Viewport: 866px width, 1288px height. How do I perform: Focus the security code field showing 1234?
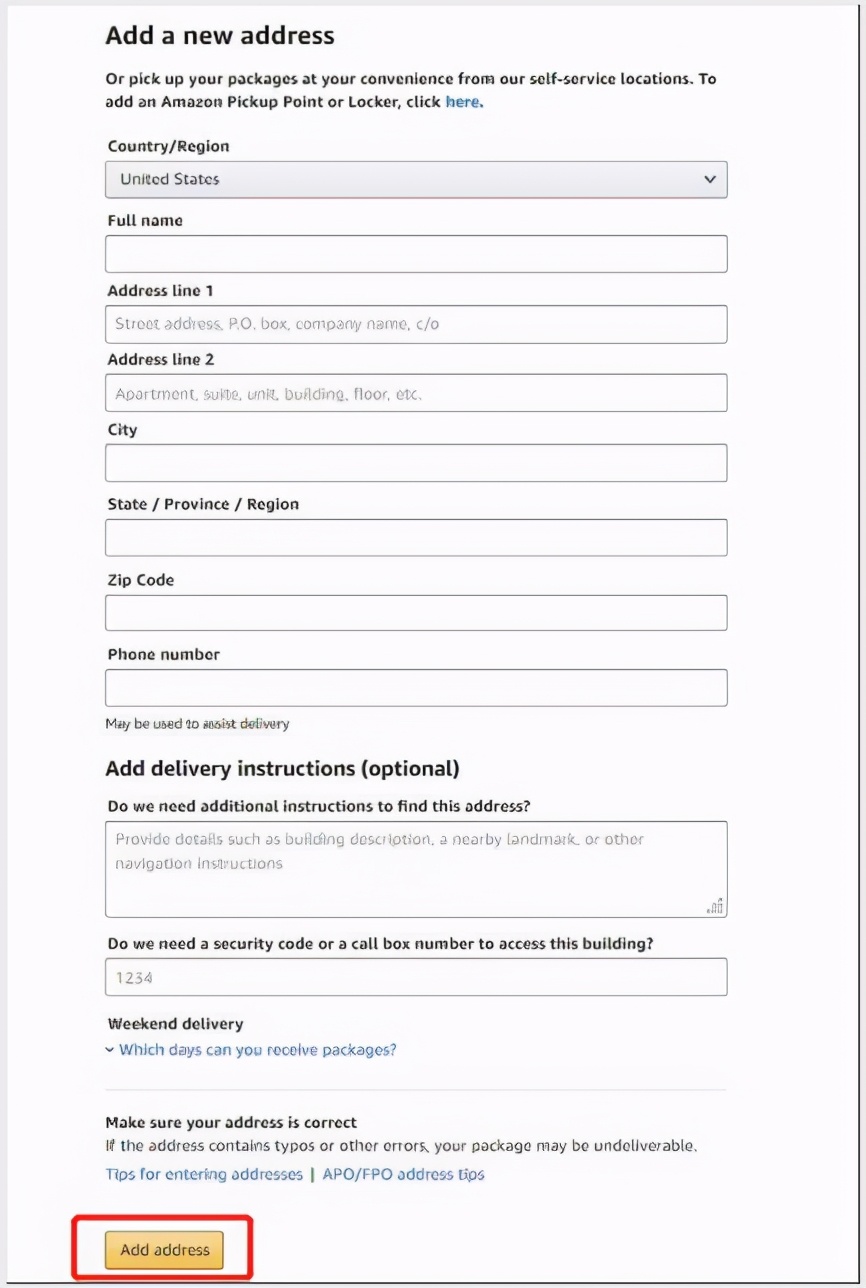click(x=415, y=977)
